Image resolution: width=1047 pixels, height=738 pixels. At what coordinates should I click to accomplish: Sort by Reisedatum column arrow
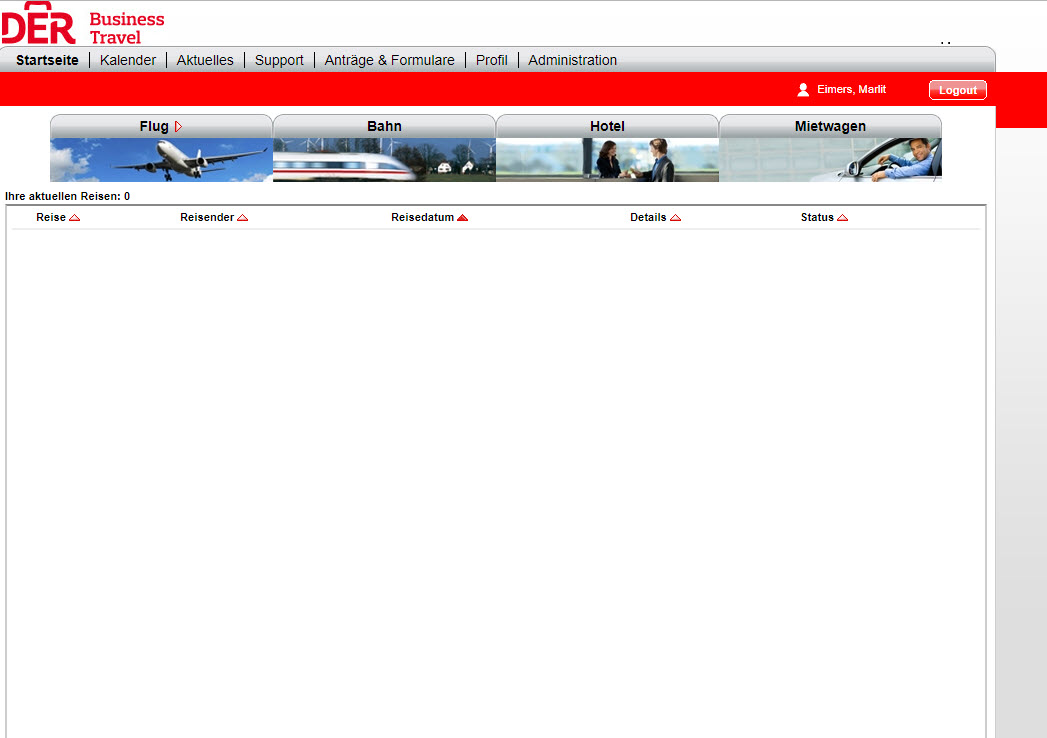pyautogui.click(x=462, y=218)
